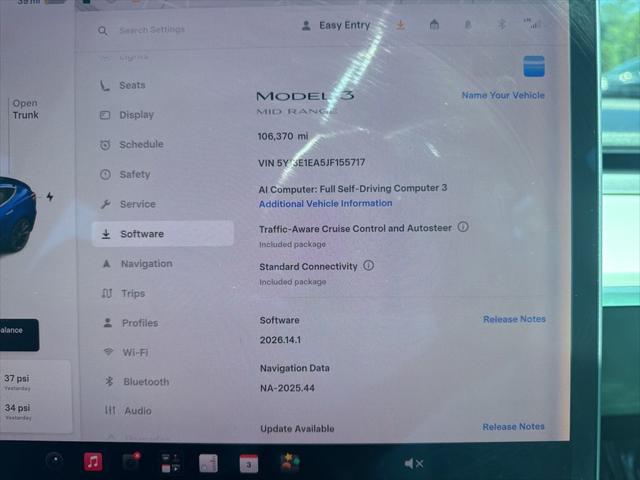Tap the Wi-Fi signal icon in sidebar
This screenshot has height=480, width=640.
tap(108, 351)
